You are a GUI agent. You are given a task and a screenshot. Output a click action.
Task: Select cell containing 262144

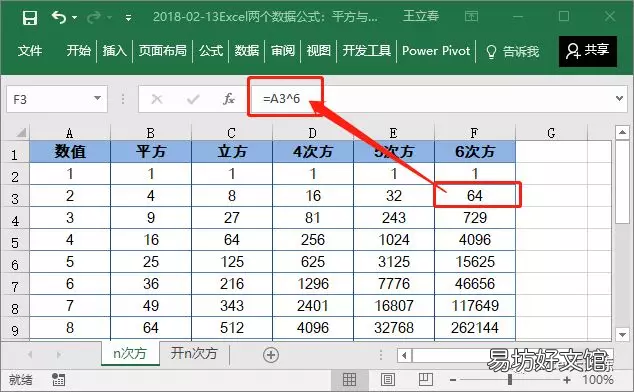475,327
